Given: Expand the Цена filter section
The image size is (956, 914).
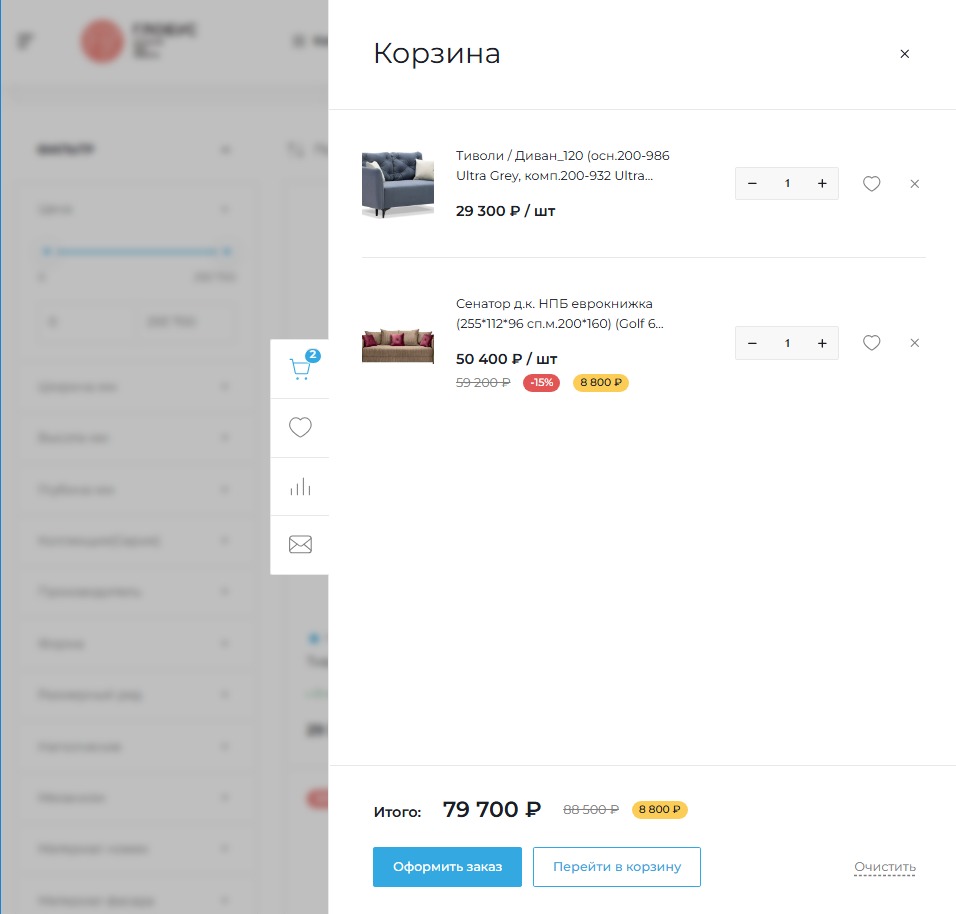Looking at the screenshot, I should pos(226,209).
